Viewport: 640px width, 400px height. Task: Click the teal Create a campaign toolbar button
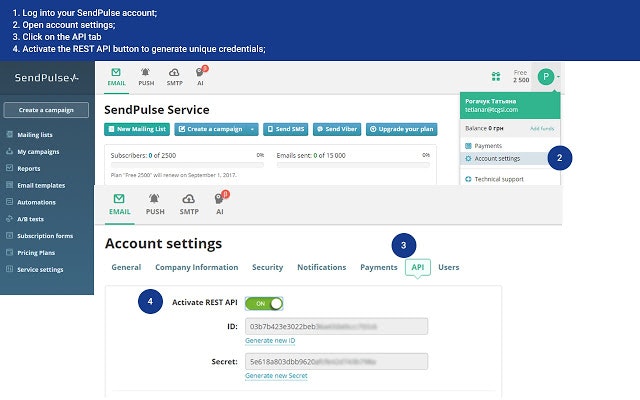(211, 129)
